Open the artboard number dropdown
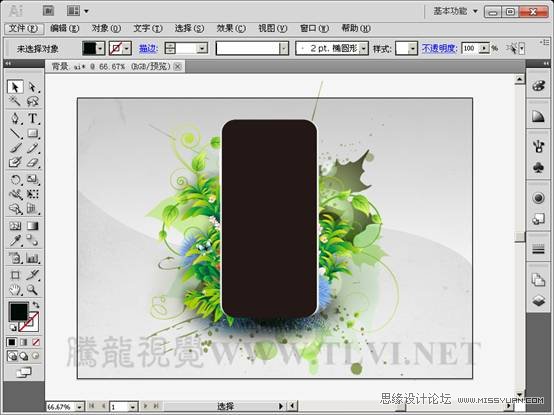The height and width of the screenshot is (415, 554). coord(132,407)
